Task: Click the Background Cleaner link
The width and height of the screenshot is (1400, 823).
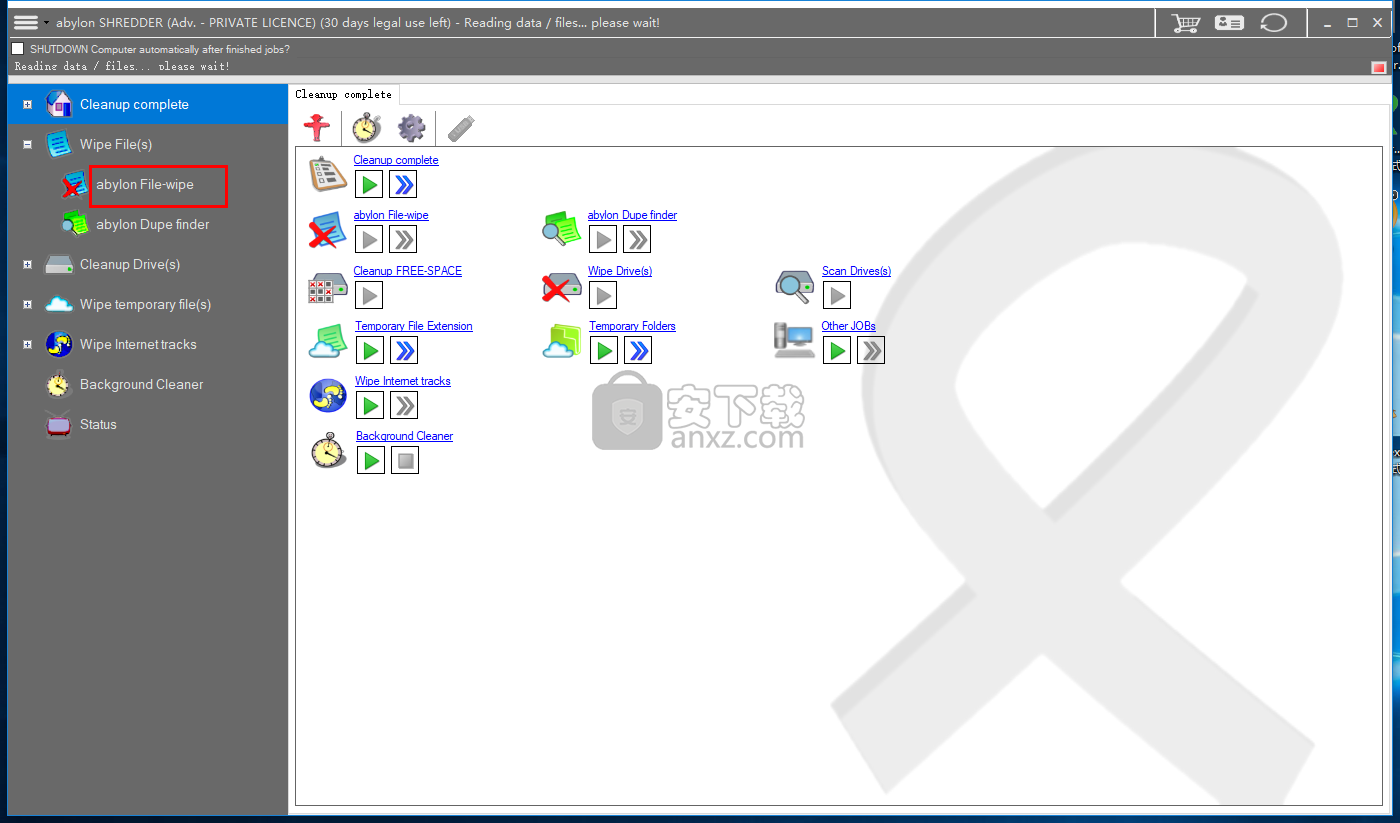Action: pyautogui.click(x=405, y=436)
